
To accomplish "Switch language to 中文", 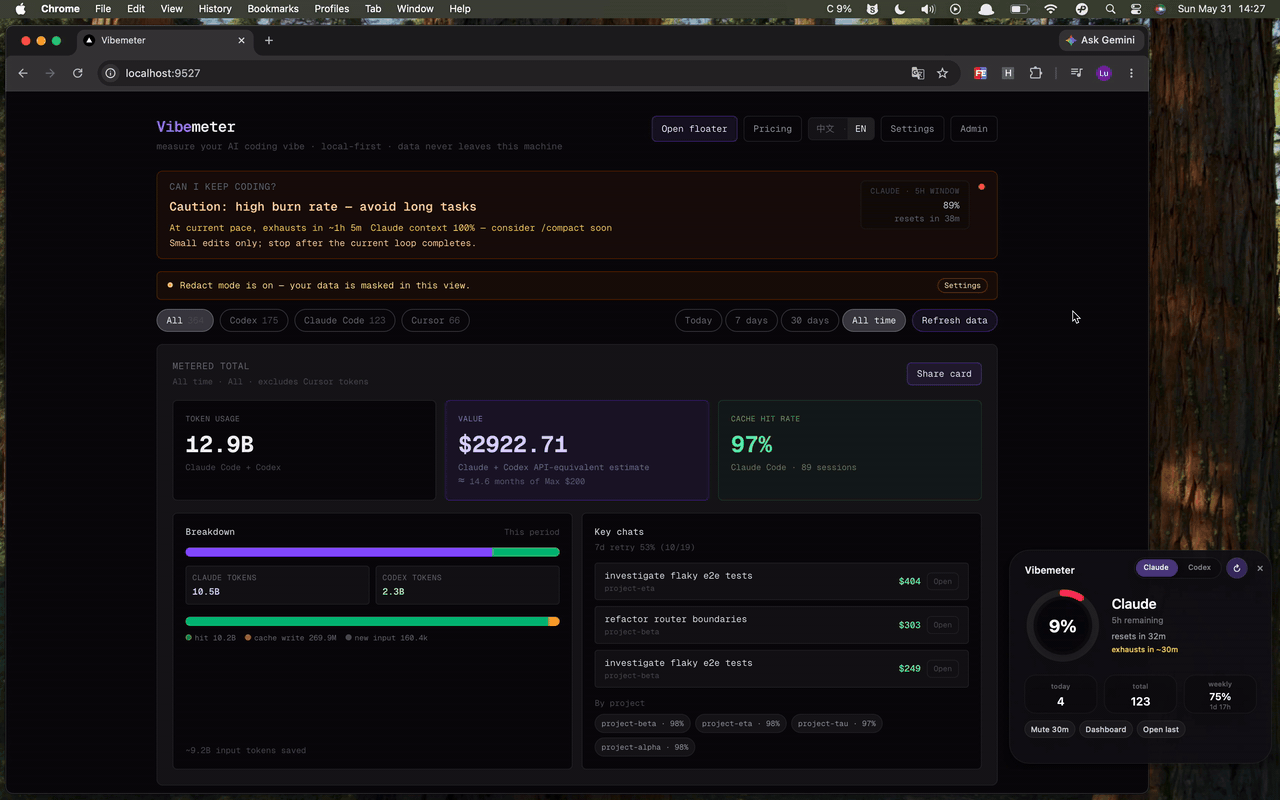I will click(825, 129).
